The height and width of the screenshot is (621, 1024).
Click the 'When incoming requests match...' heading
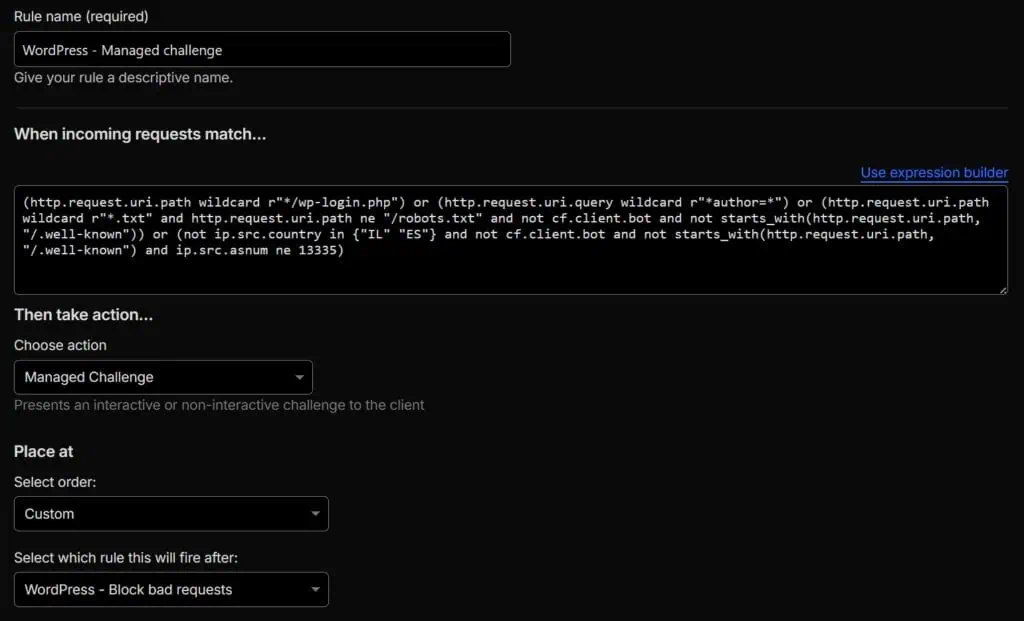[140, 134]
